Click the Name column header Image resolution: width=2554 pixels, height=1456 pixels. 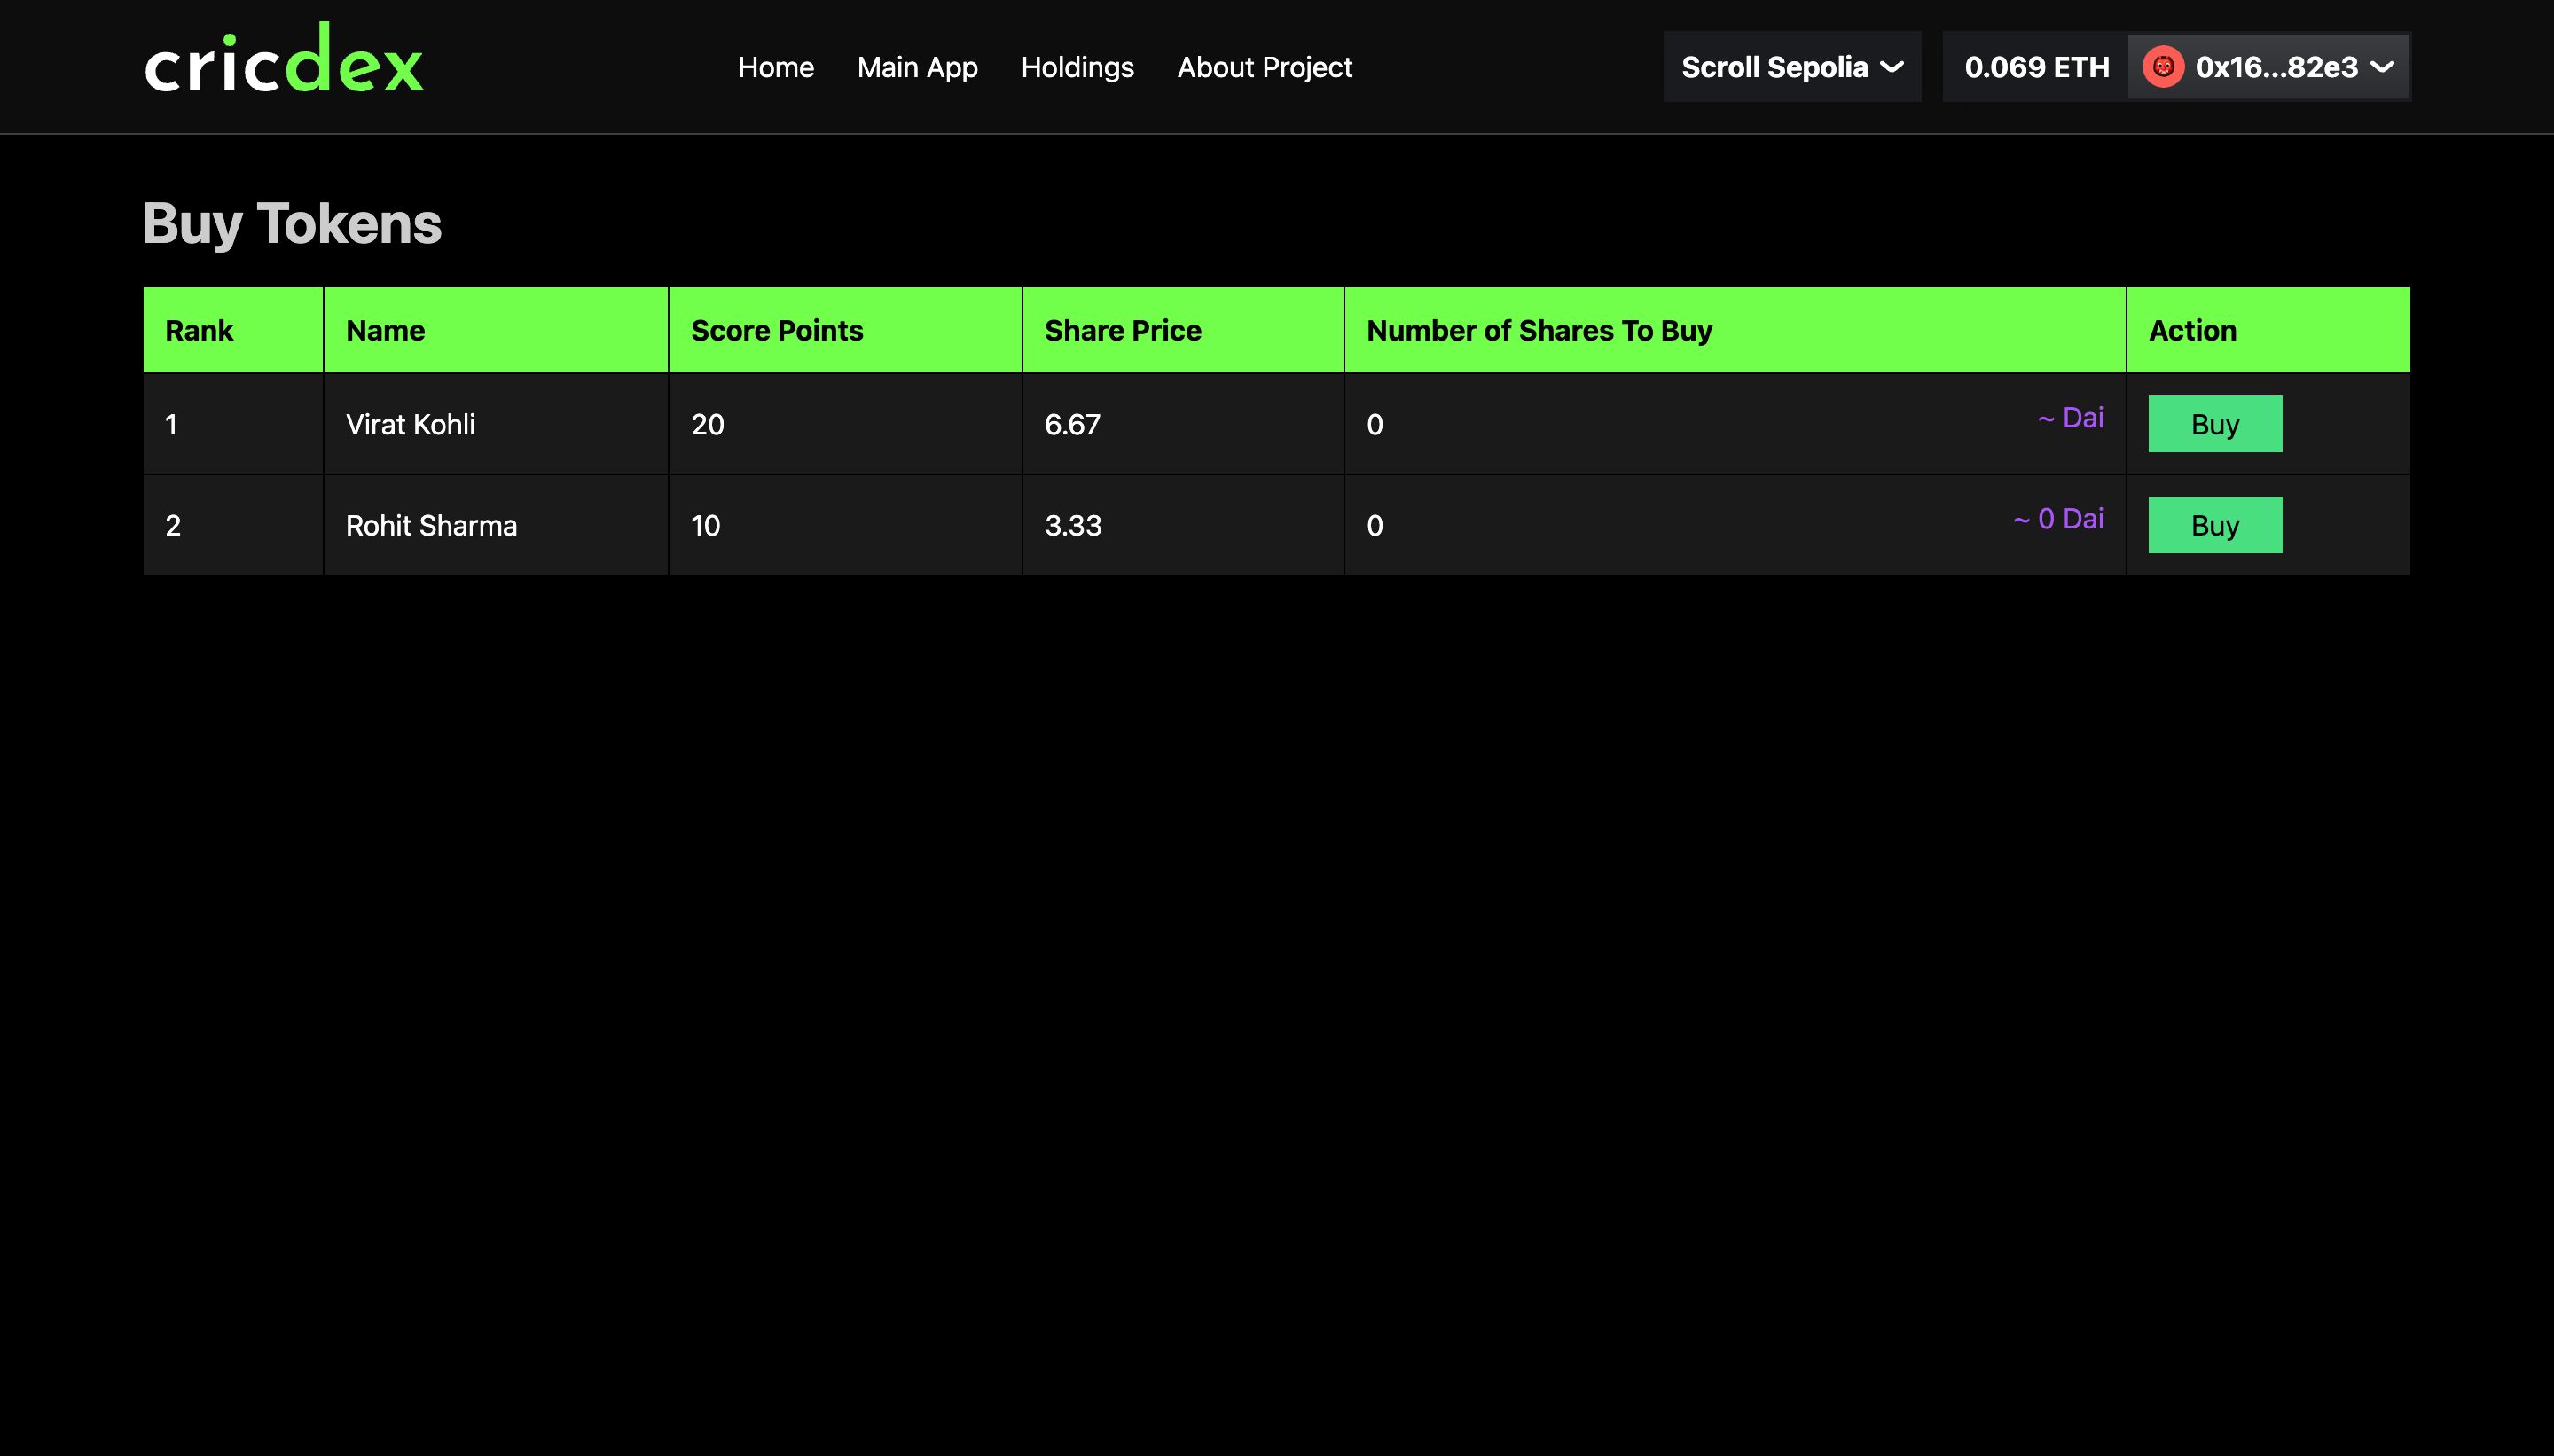pos(495,330)
